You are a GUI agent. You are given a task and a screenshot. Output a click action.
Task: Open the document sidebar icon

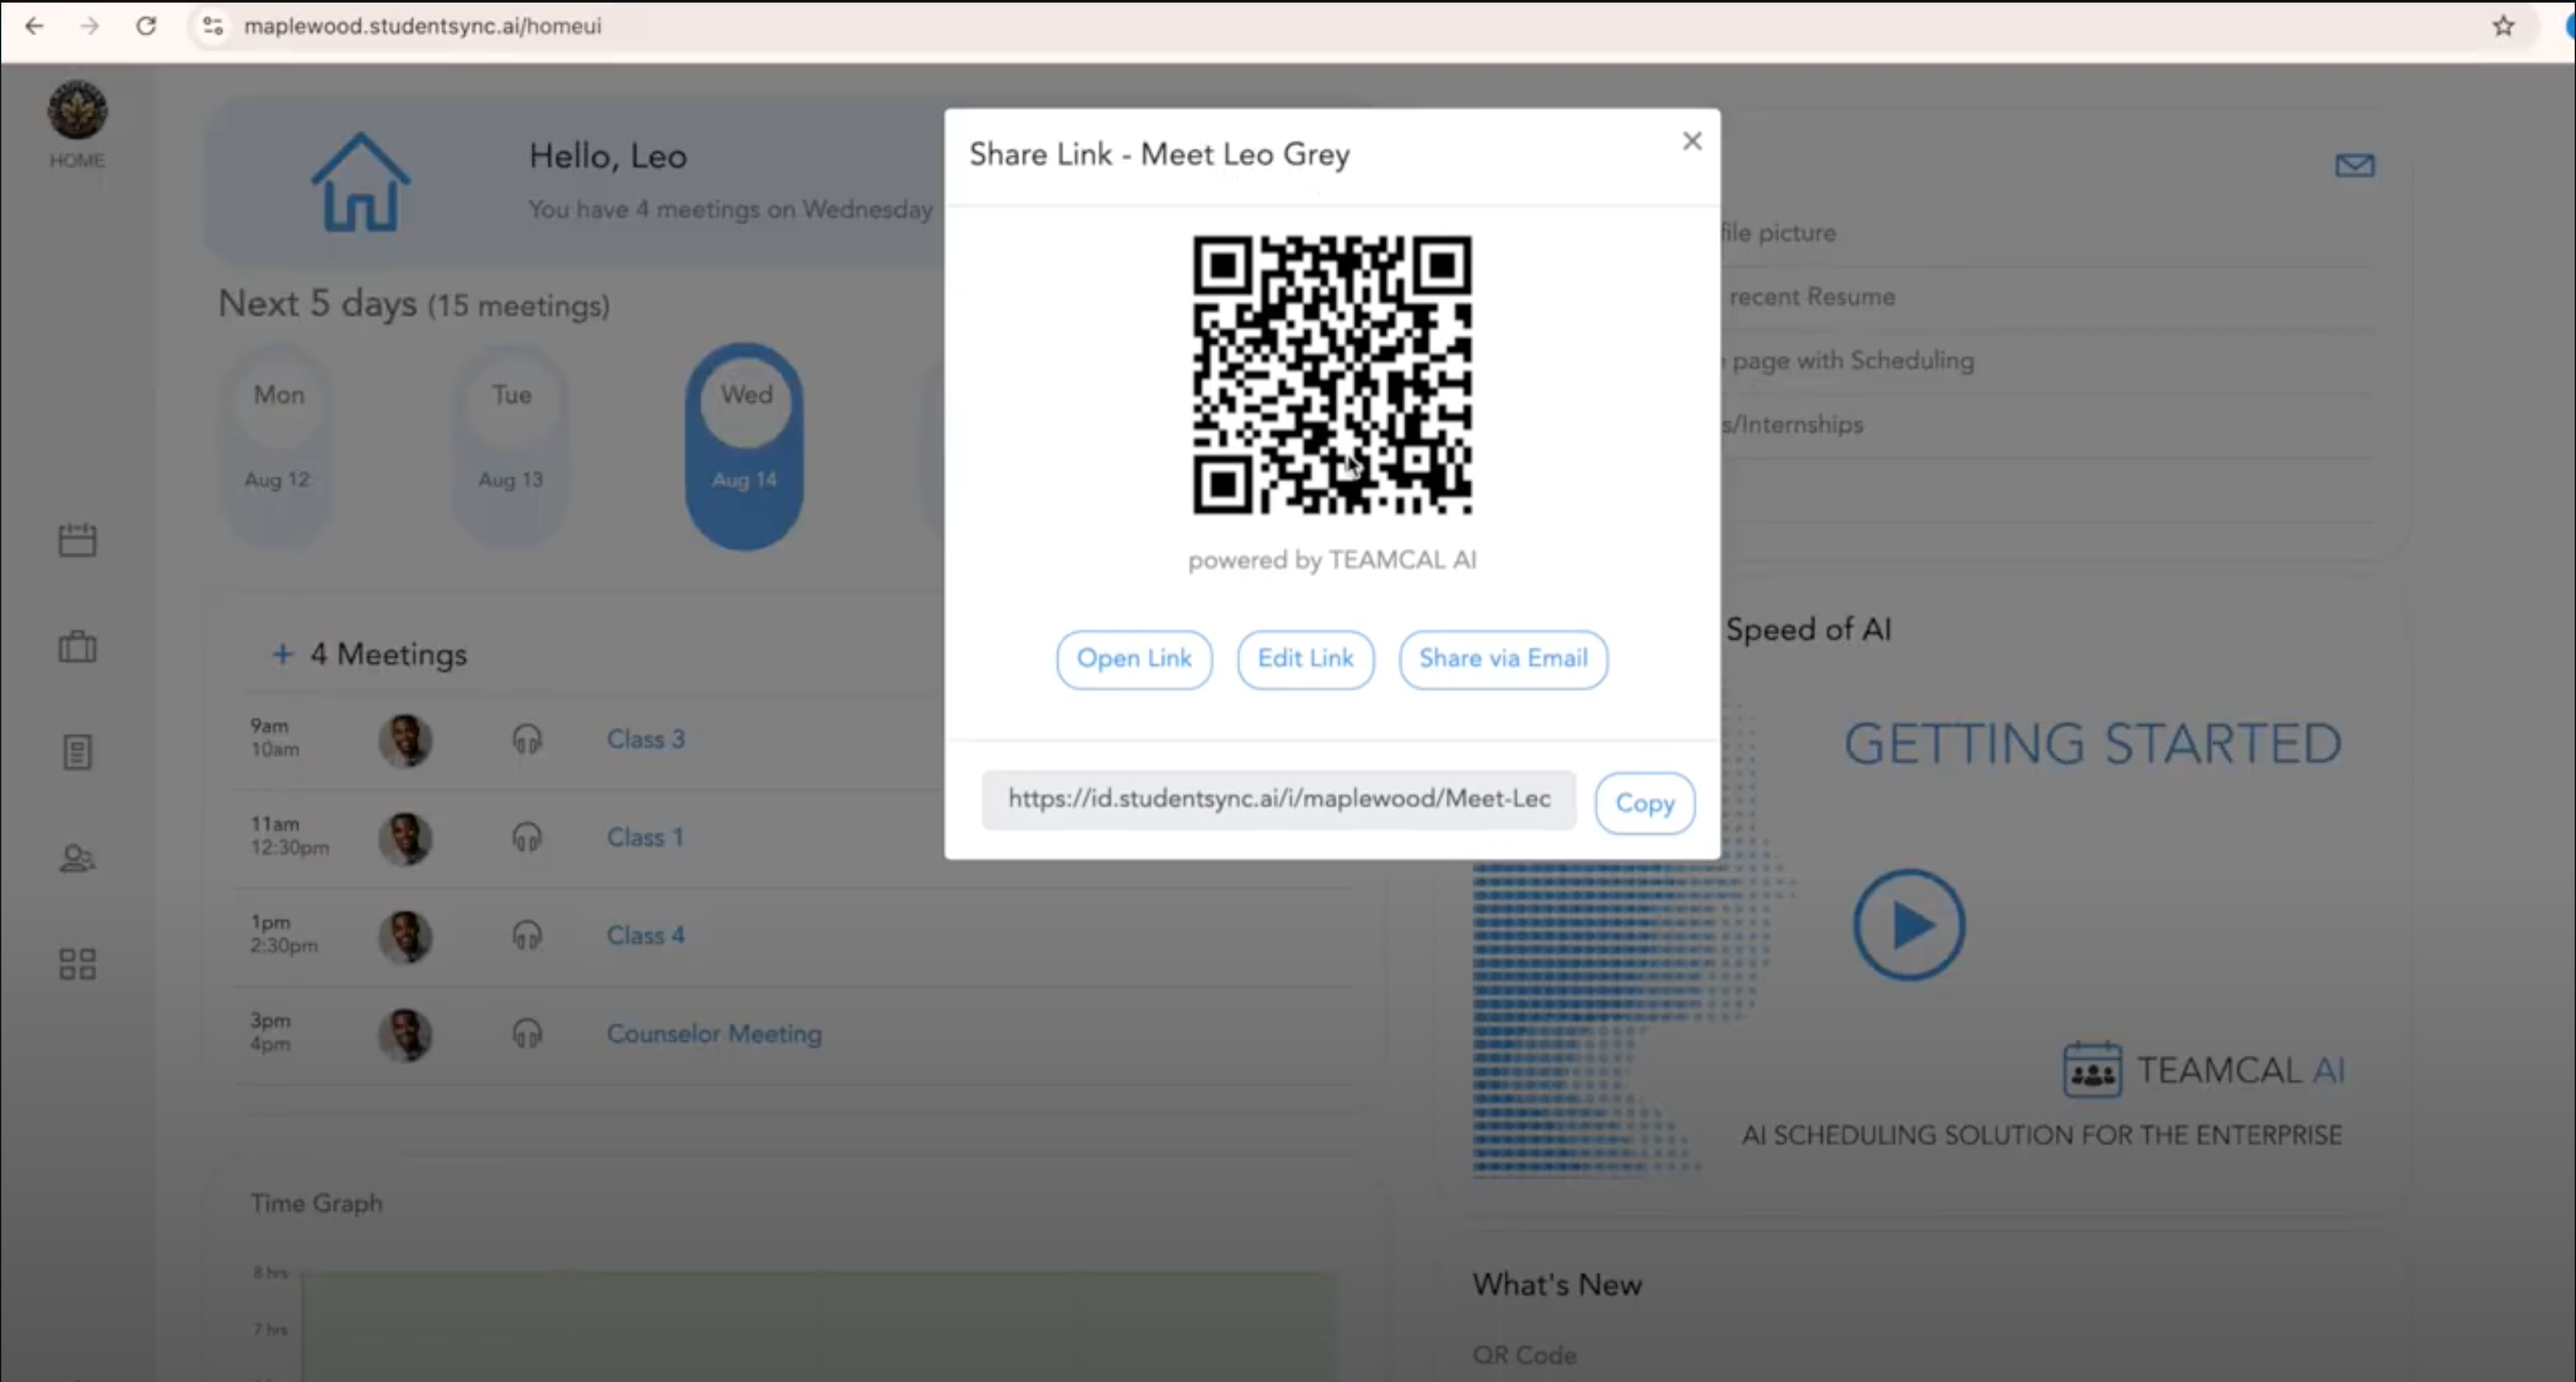[77, 752]
